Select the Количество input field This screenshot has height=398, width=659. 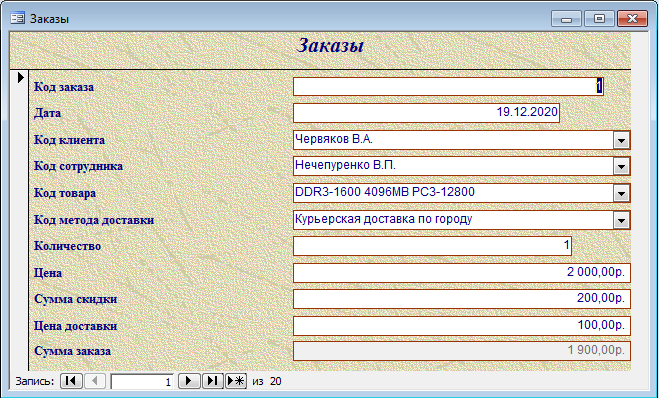[432, 246]
